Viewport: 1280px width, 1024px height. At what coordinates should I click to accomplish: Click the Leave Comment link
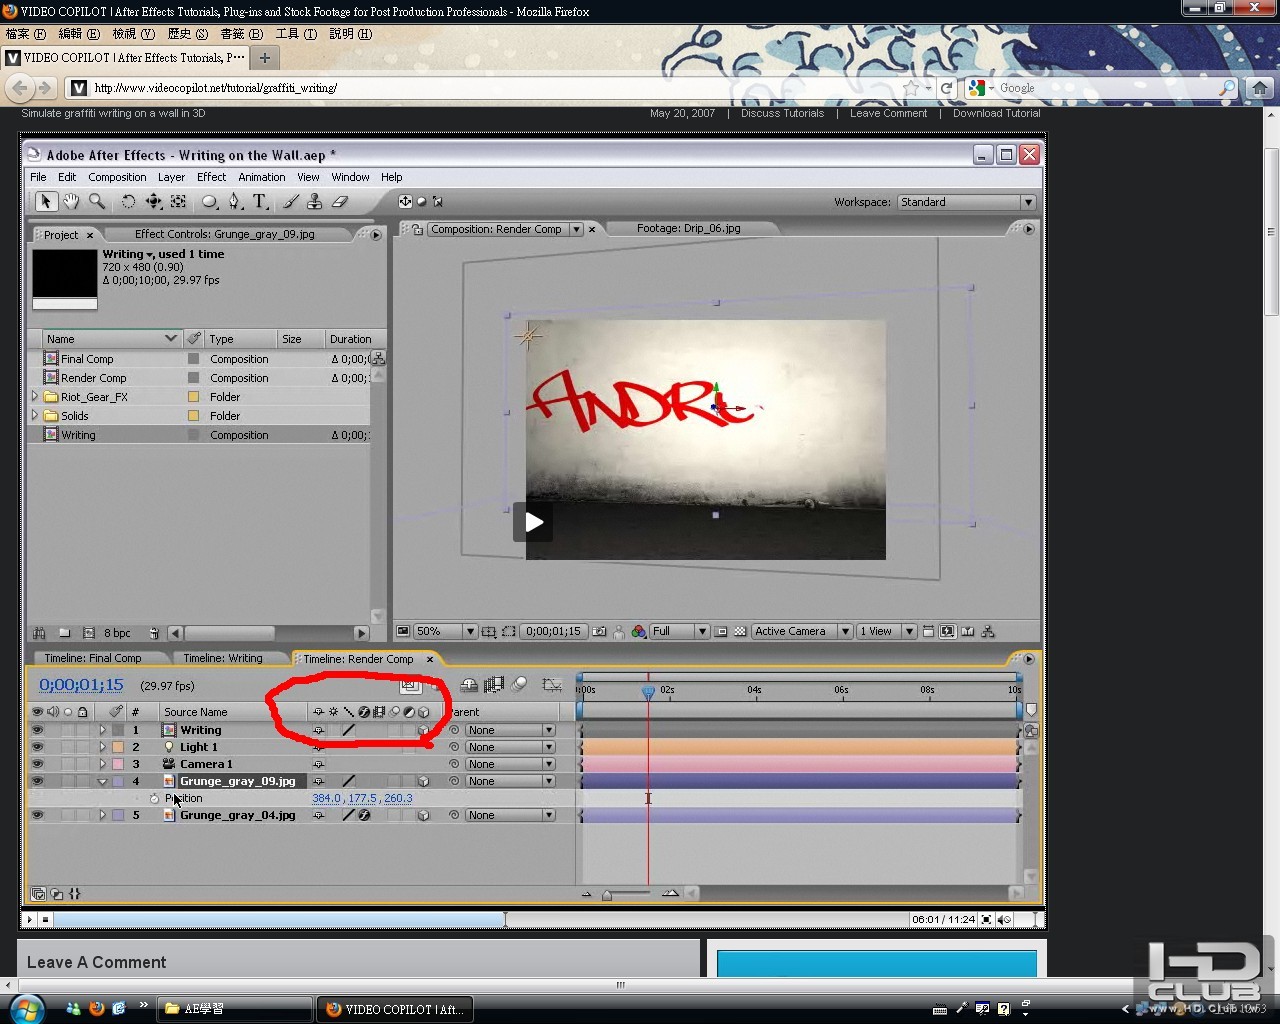click(x=888, y=114)
